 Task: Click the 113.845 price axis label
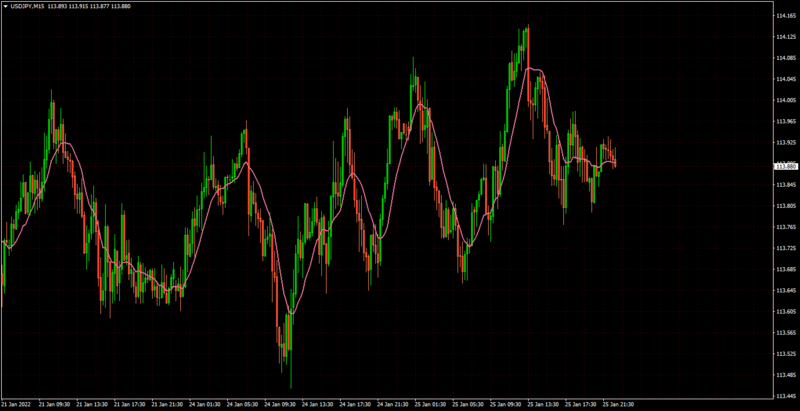click(785, 185)
